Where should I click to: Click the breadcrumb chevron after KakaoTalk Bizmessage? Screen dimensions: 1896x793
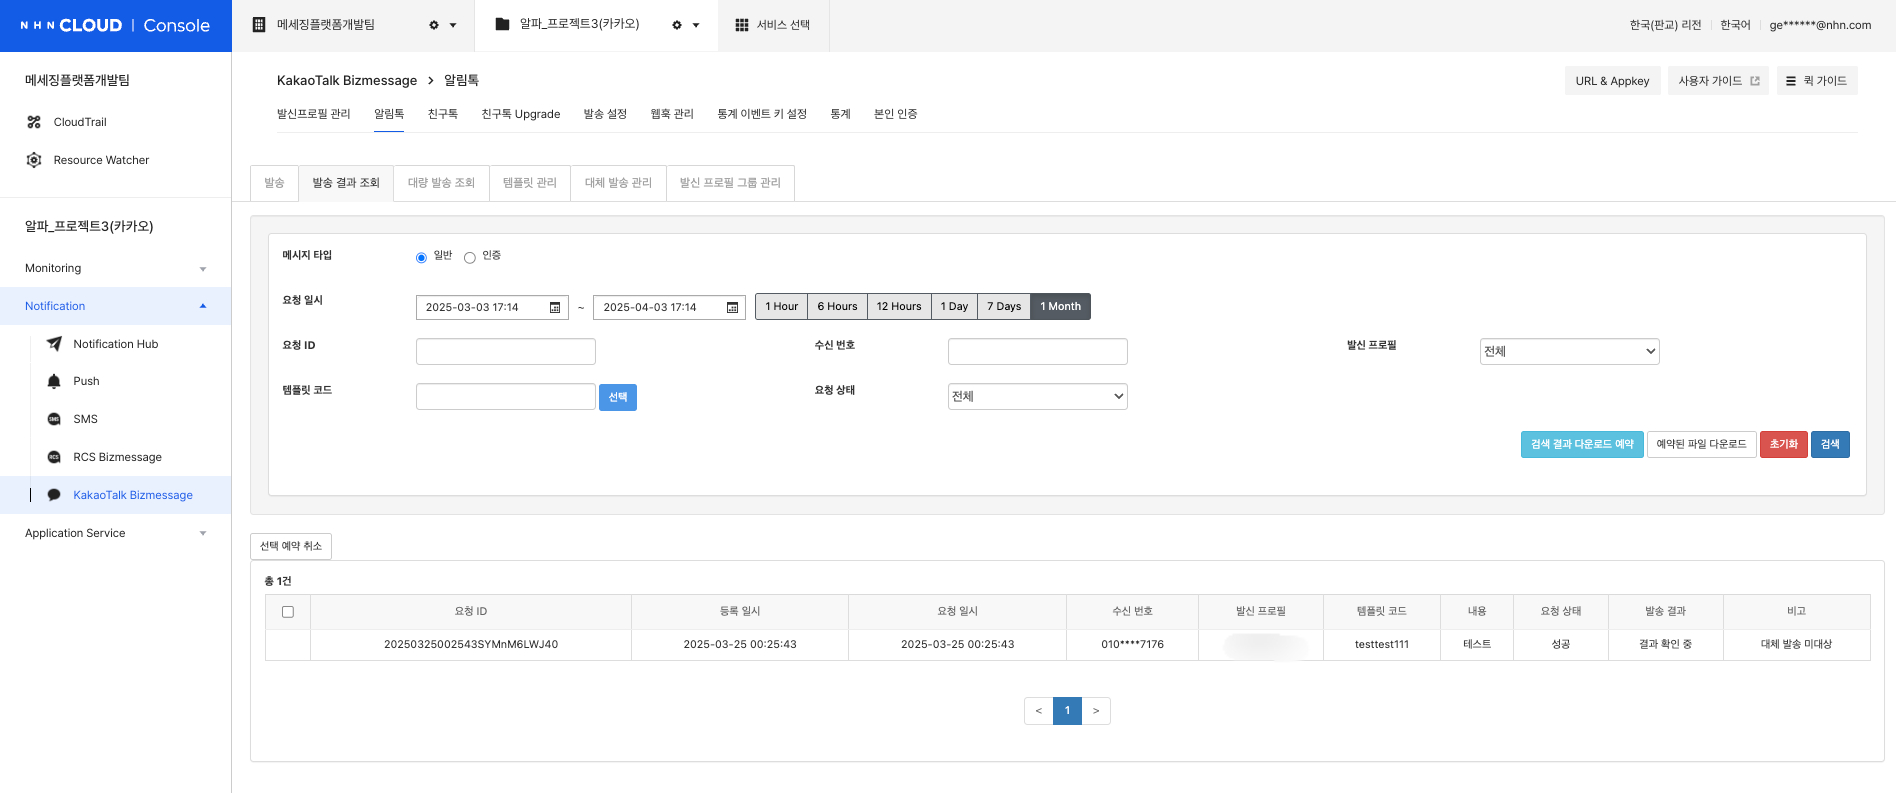click(431, 81)
